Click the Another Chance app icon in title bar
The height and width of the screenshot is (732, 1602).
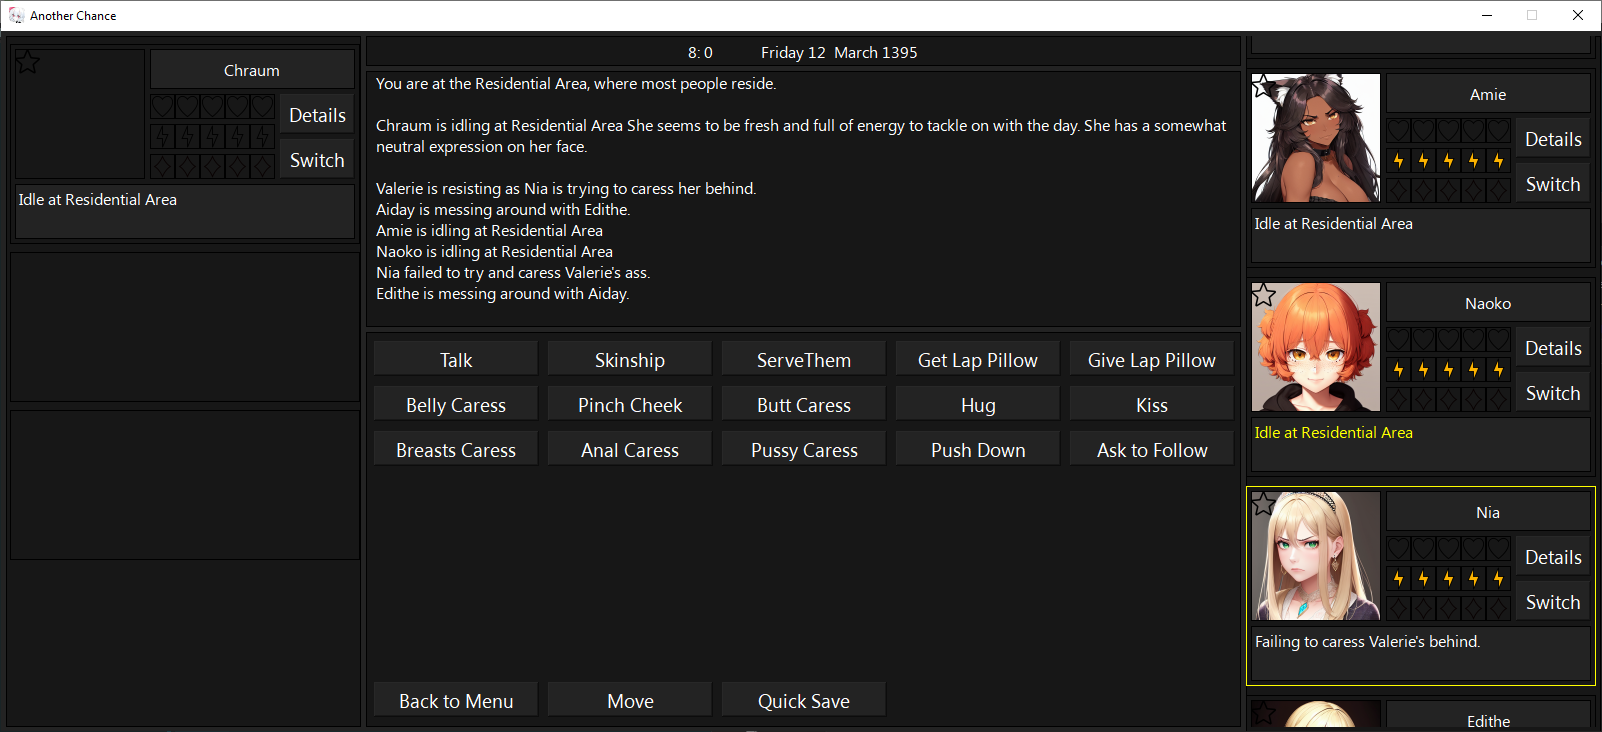click(x=16, y=15)
